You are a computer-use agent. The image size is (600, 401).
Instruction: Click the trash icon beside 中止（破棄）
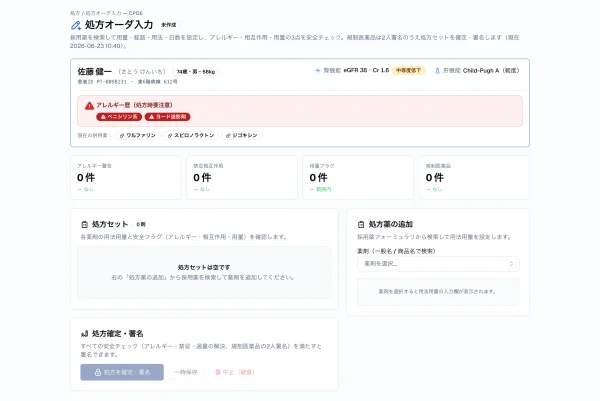[x=218, y=372]
